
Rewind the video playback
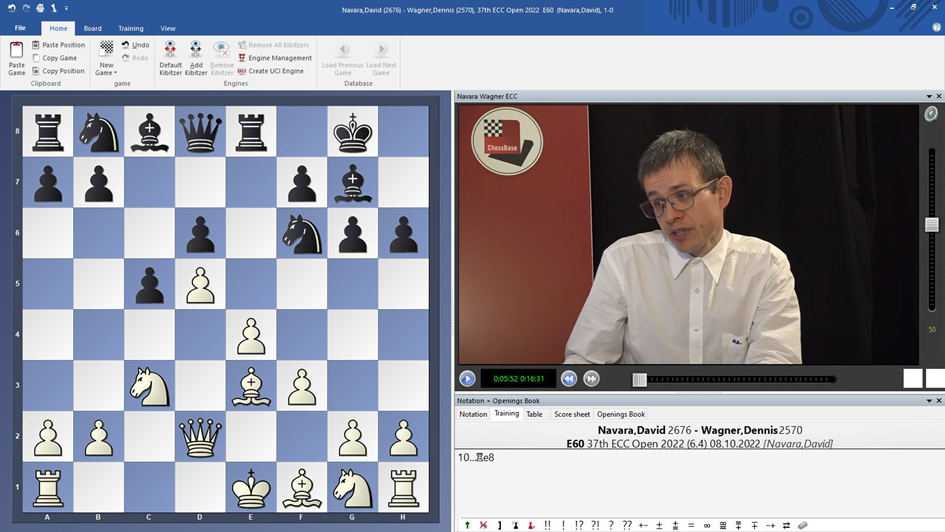(x=568, y=379)
